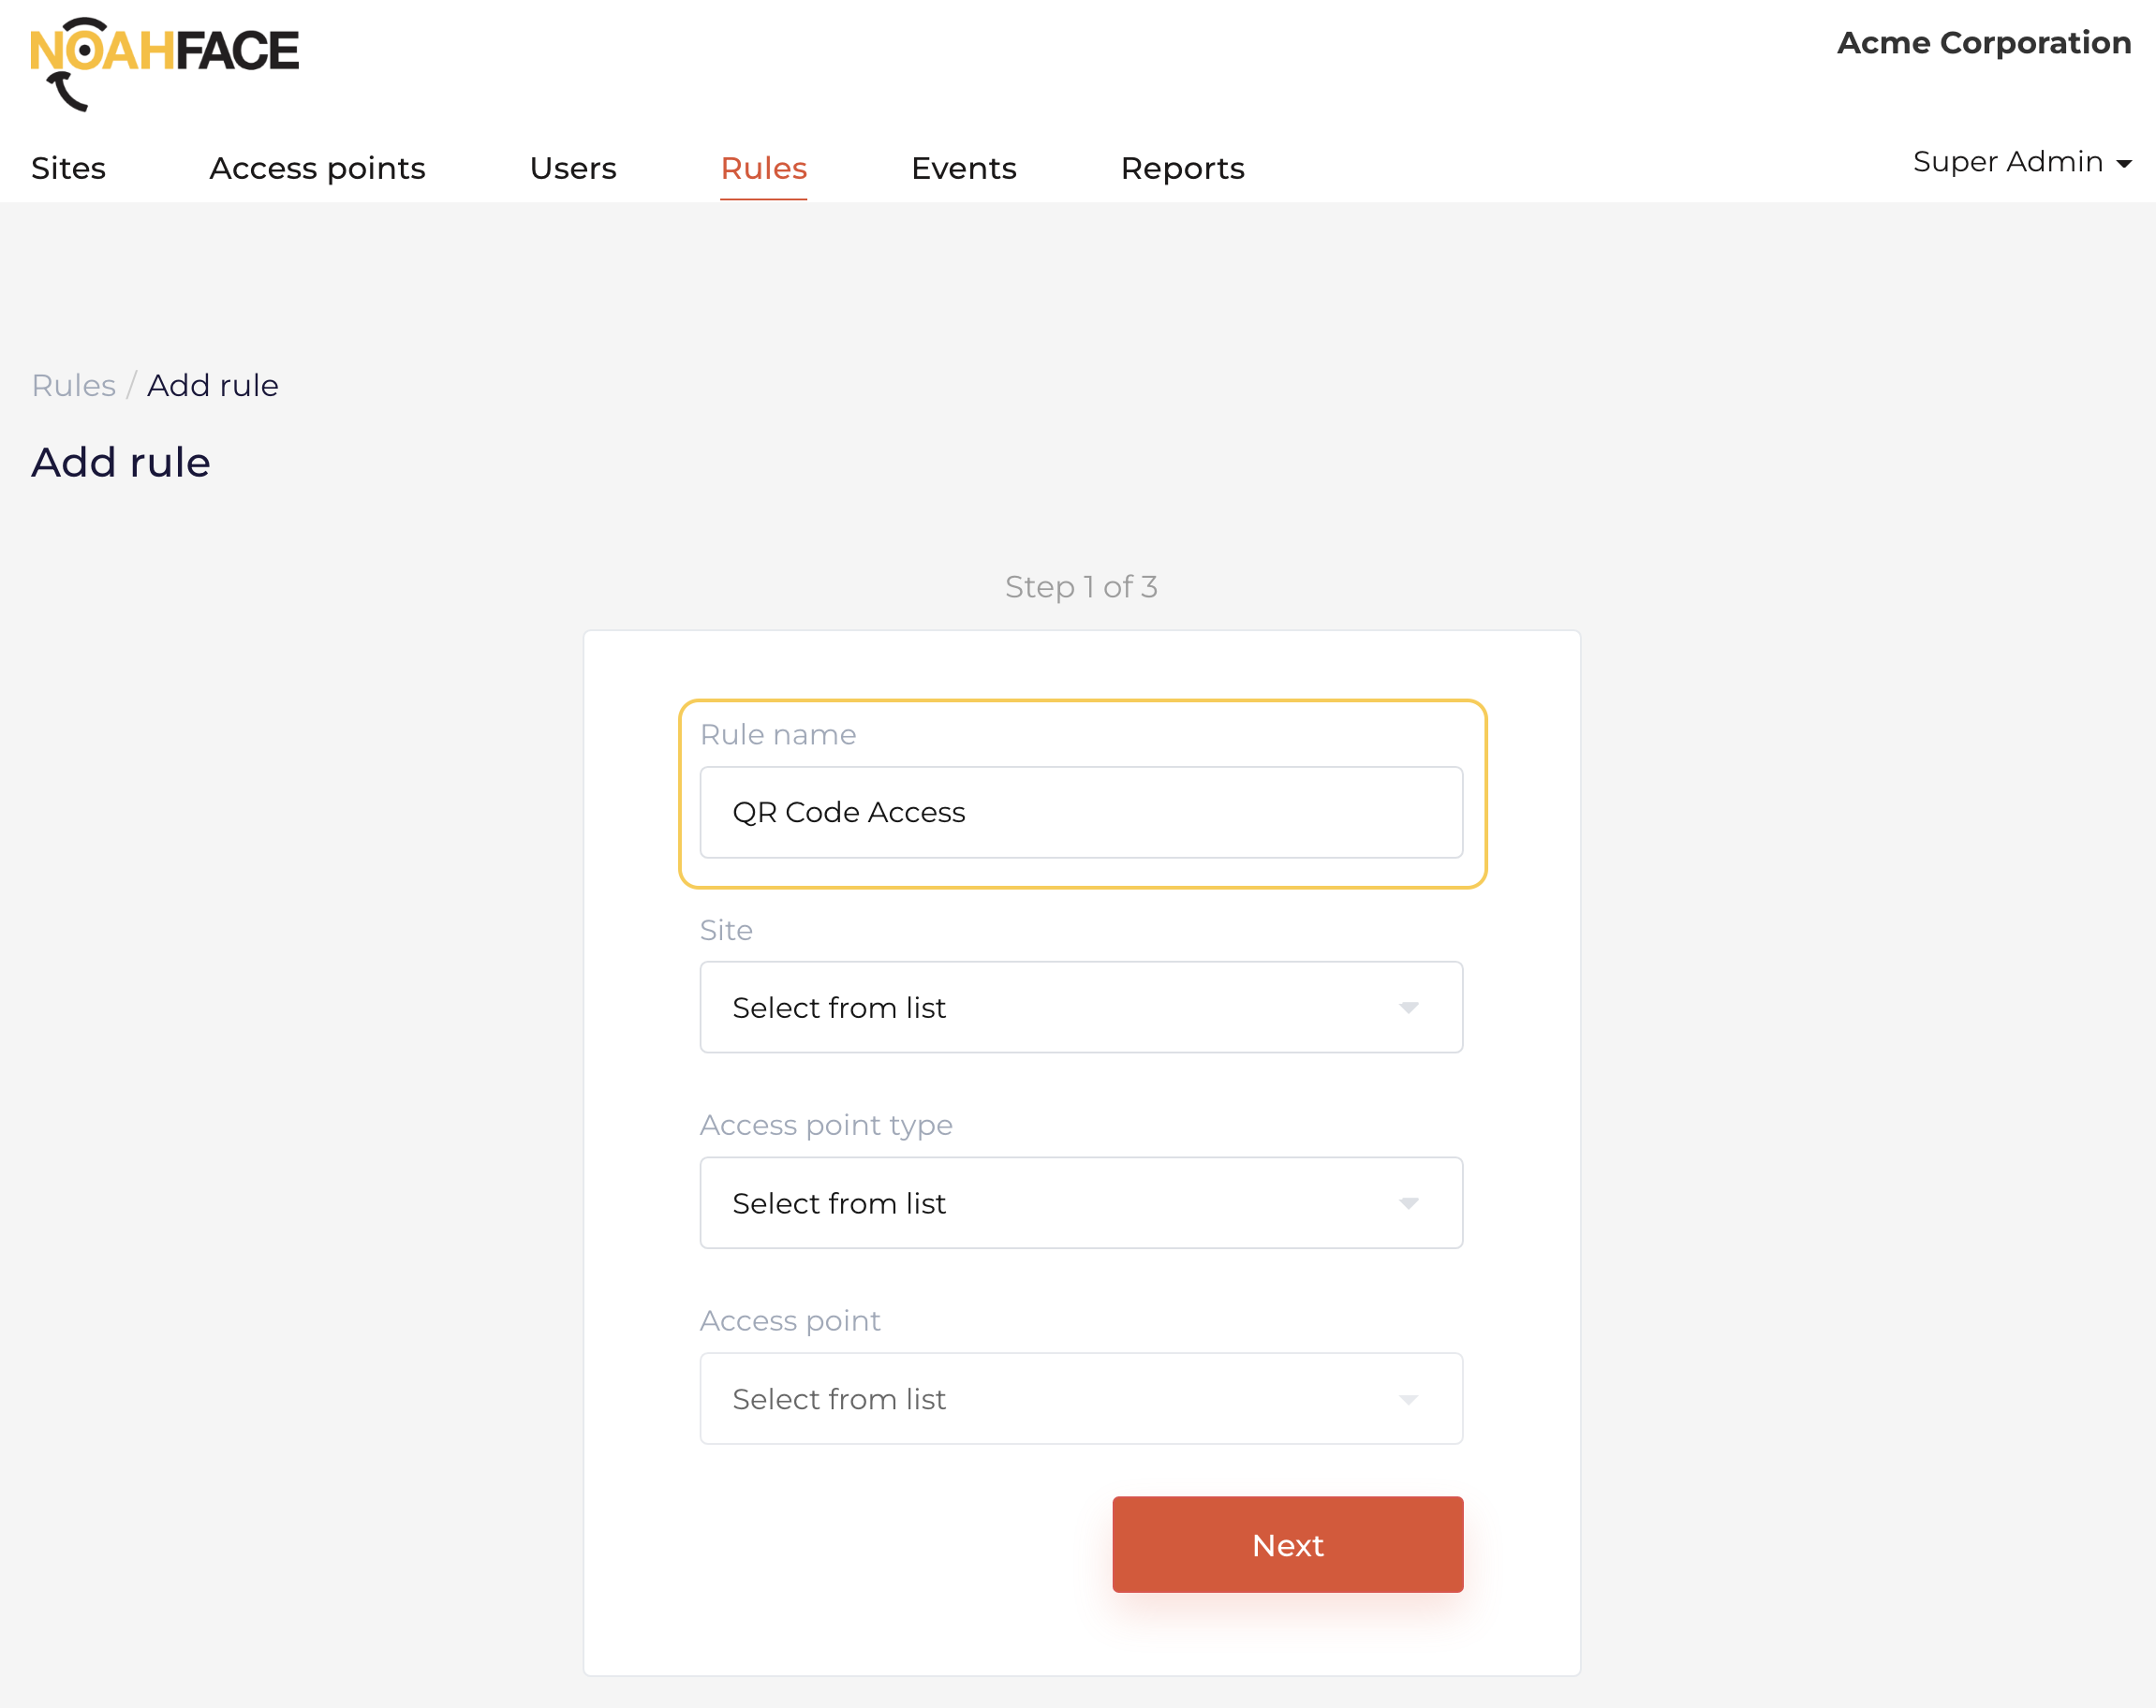The height and width of the screenshot is (1708, 2156).
Task: Open the Events section
Action: (963, 168)
